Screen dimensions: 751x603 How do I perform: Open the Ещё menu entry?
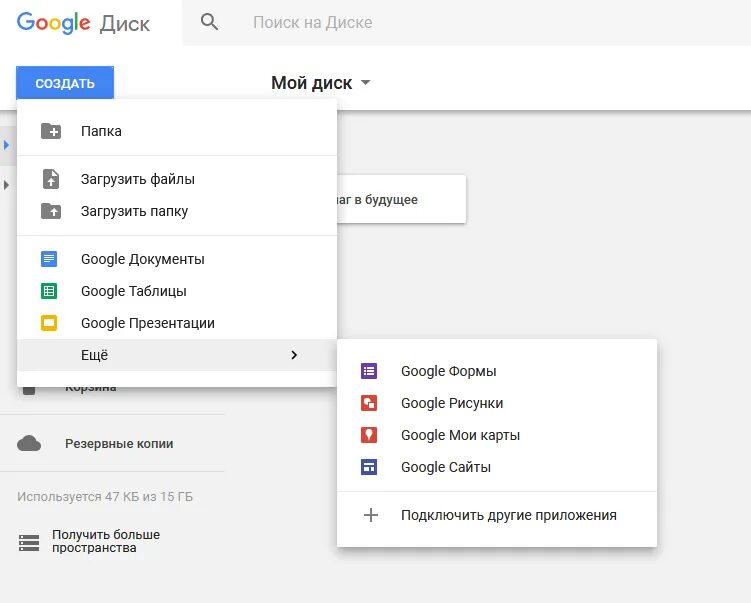(177, 355)
